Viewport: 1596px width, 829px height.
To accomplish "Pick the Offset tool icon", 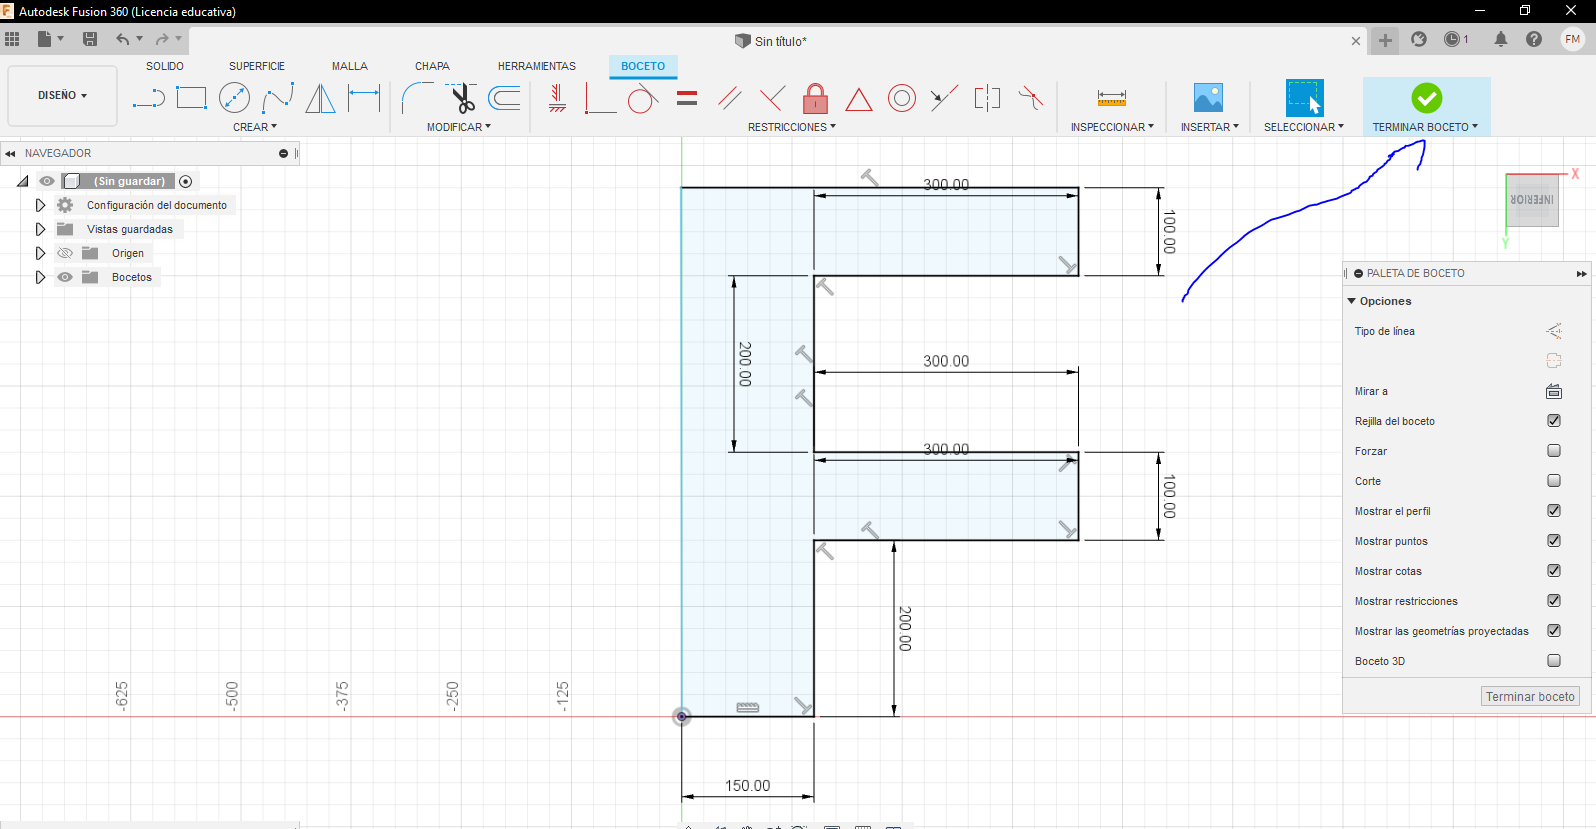I will point(505,98).
